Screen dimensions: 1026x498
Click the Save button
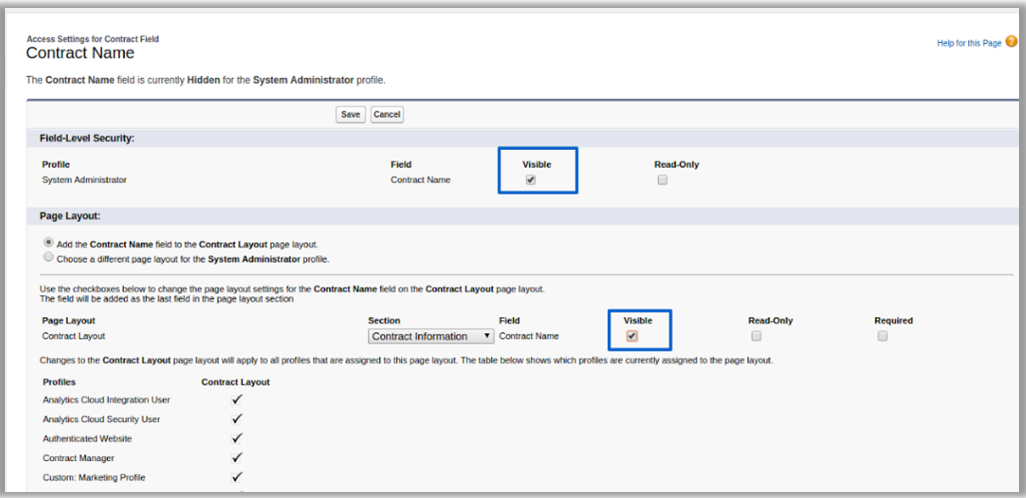tap(350, 115)
